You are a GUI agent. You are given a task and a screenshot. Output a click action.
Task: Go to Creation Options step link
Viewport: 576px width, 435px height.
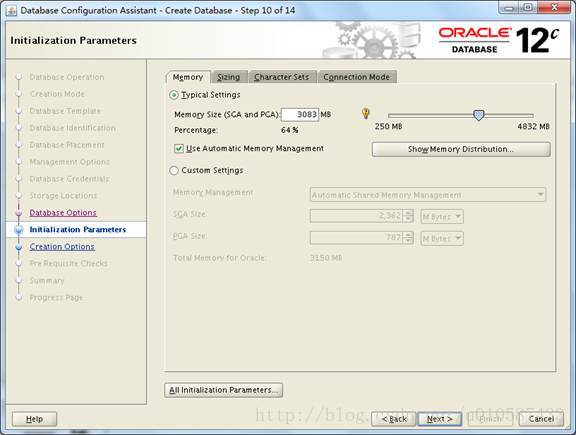[x=62, y=247]
